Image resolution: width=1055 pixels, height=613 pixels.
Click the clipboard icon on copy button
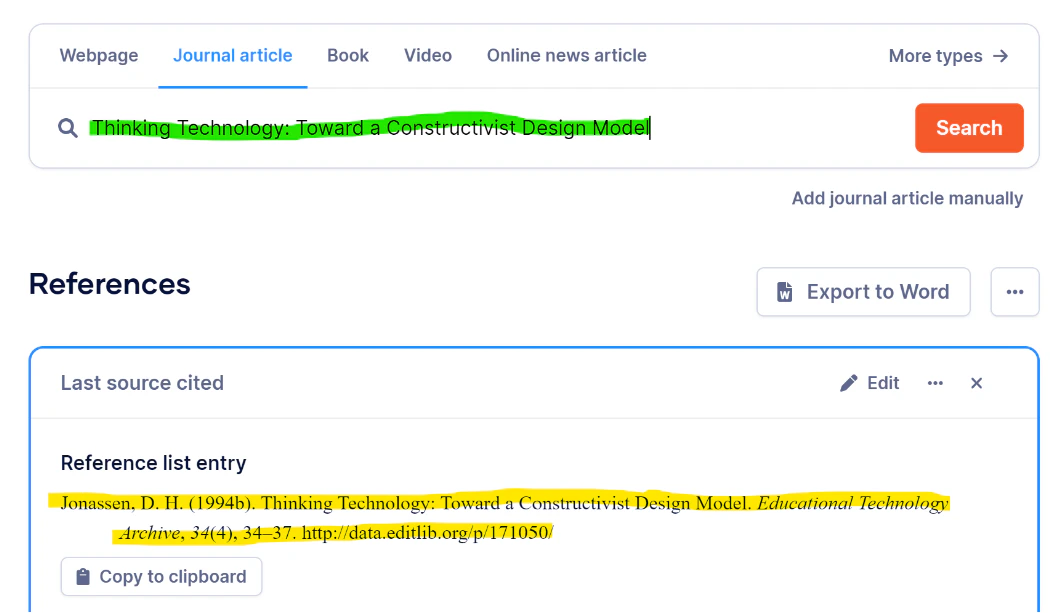[83, 577]
